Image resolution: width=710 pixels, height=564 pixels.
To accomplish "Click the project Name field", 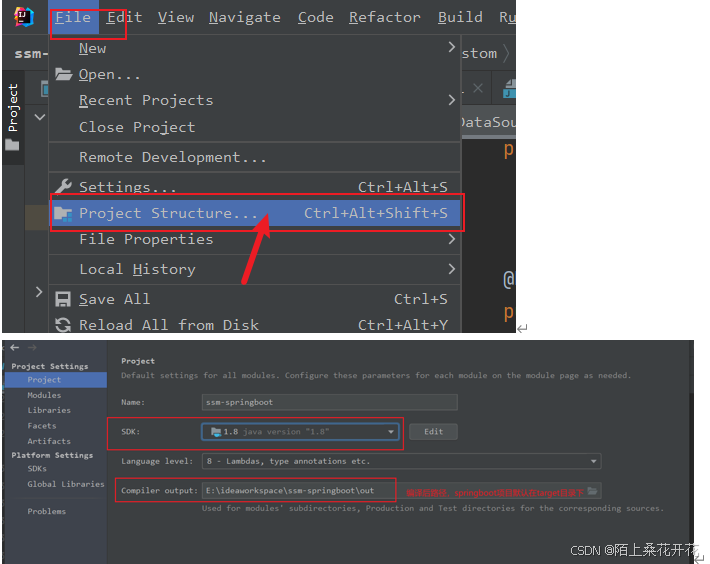I will [330, 402].
